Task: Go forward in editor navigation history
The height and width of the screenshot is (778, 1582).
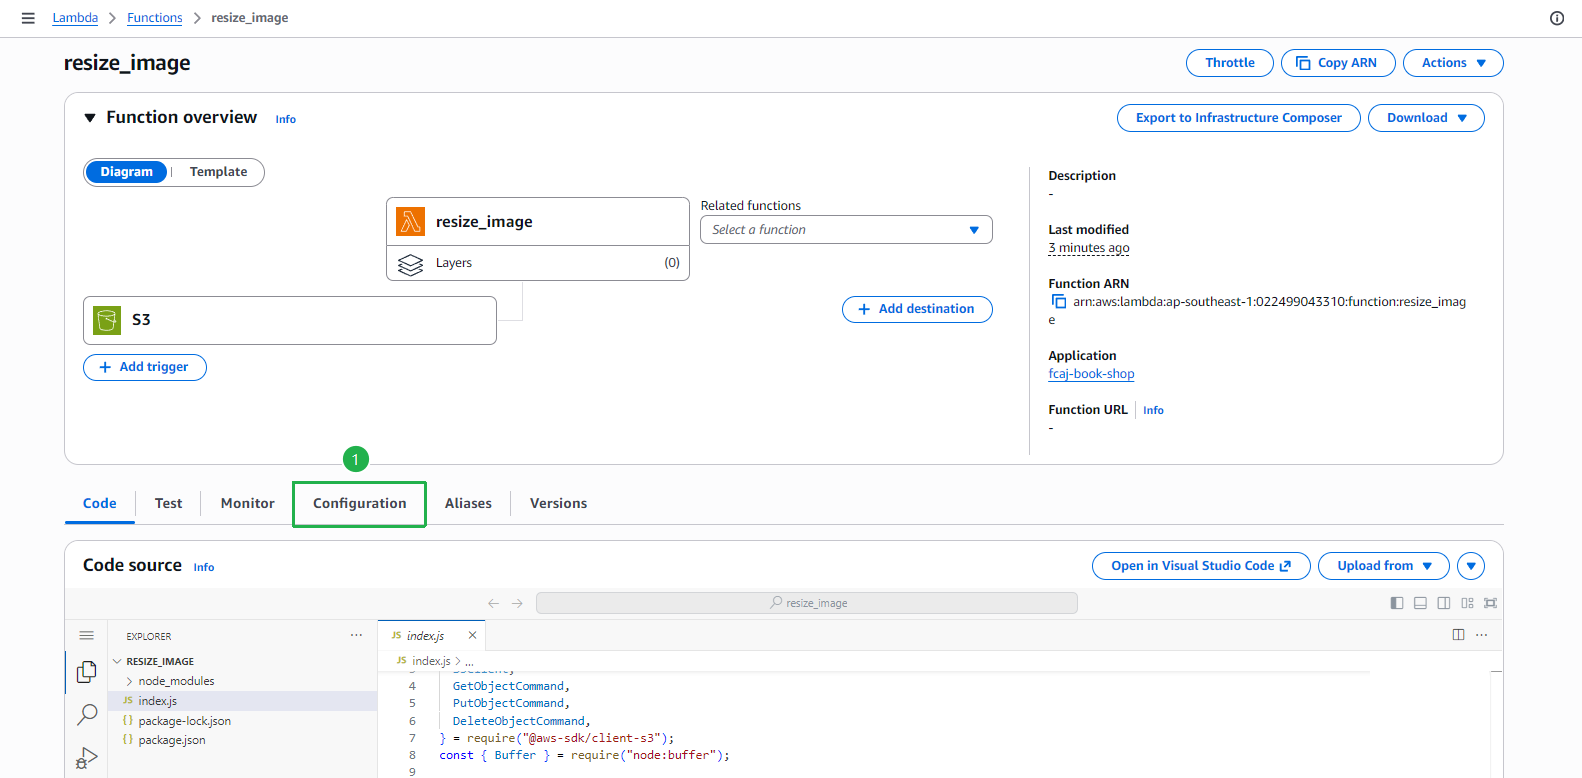Action: (x=517, y=603)
